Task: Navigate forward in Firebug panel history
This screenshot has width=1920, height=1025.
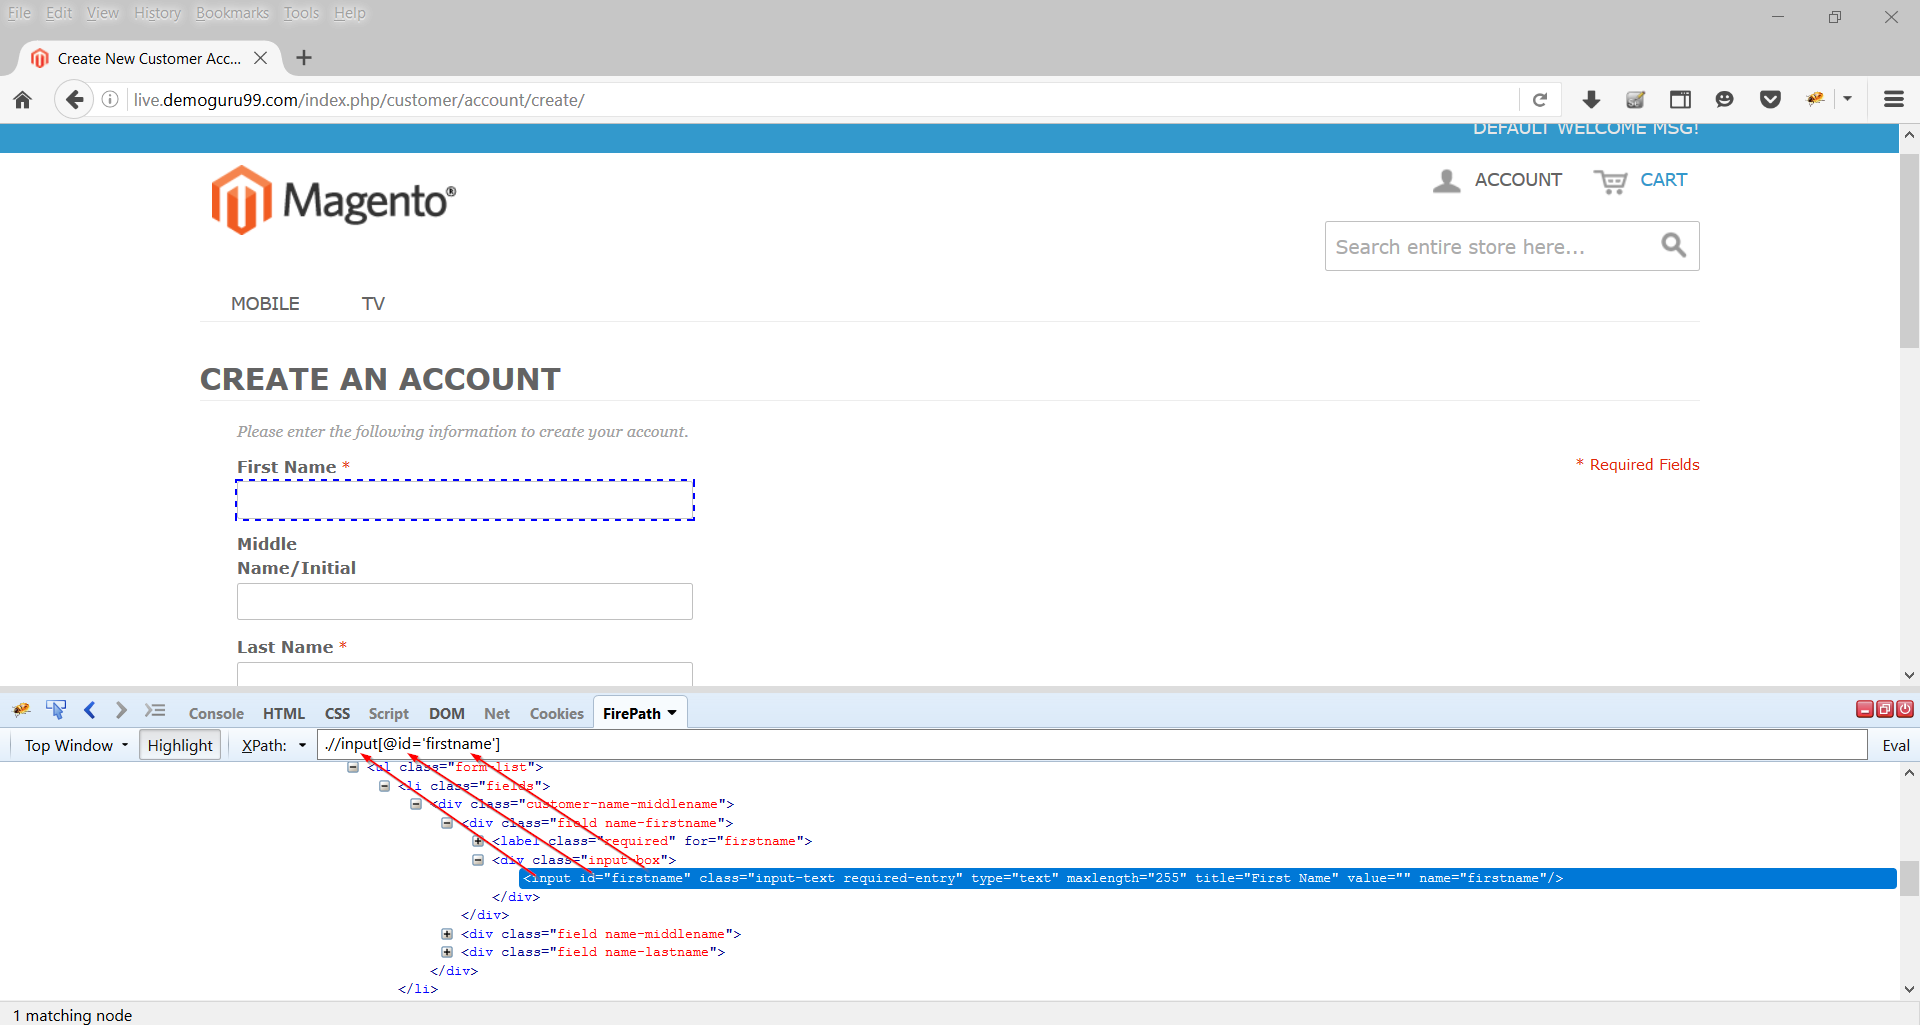Action: (121, 710)
